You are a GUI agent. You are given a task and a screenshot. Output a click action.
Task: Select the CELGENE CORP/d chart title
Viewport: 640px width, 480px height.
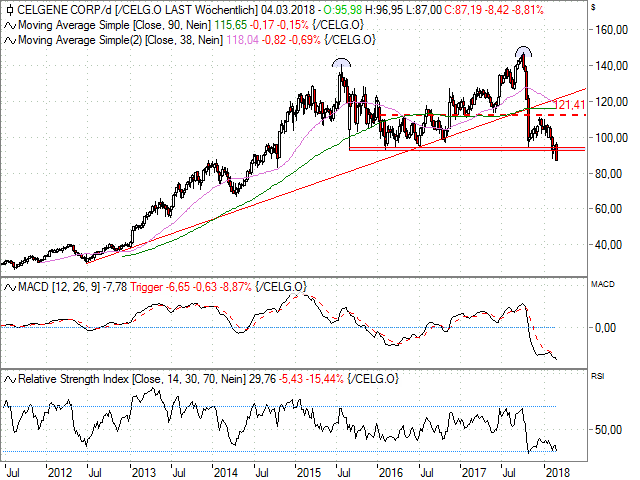tap(65, 10)
